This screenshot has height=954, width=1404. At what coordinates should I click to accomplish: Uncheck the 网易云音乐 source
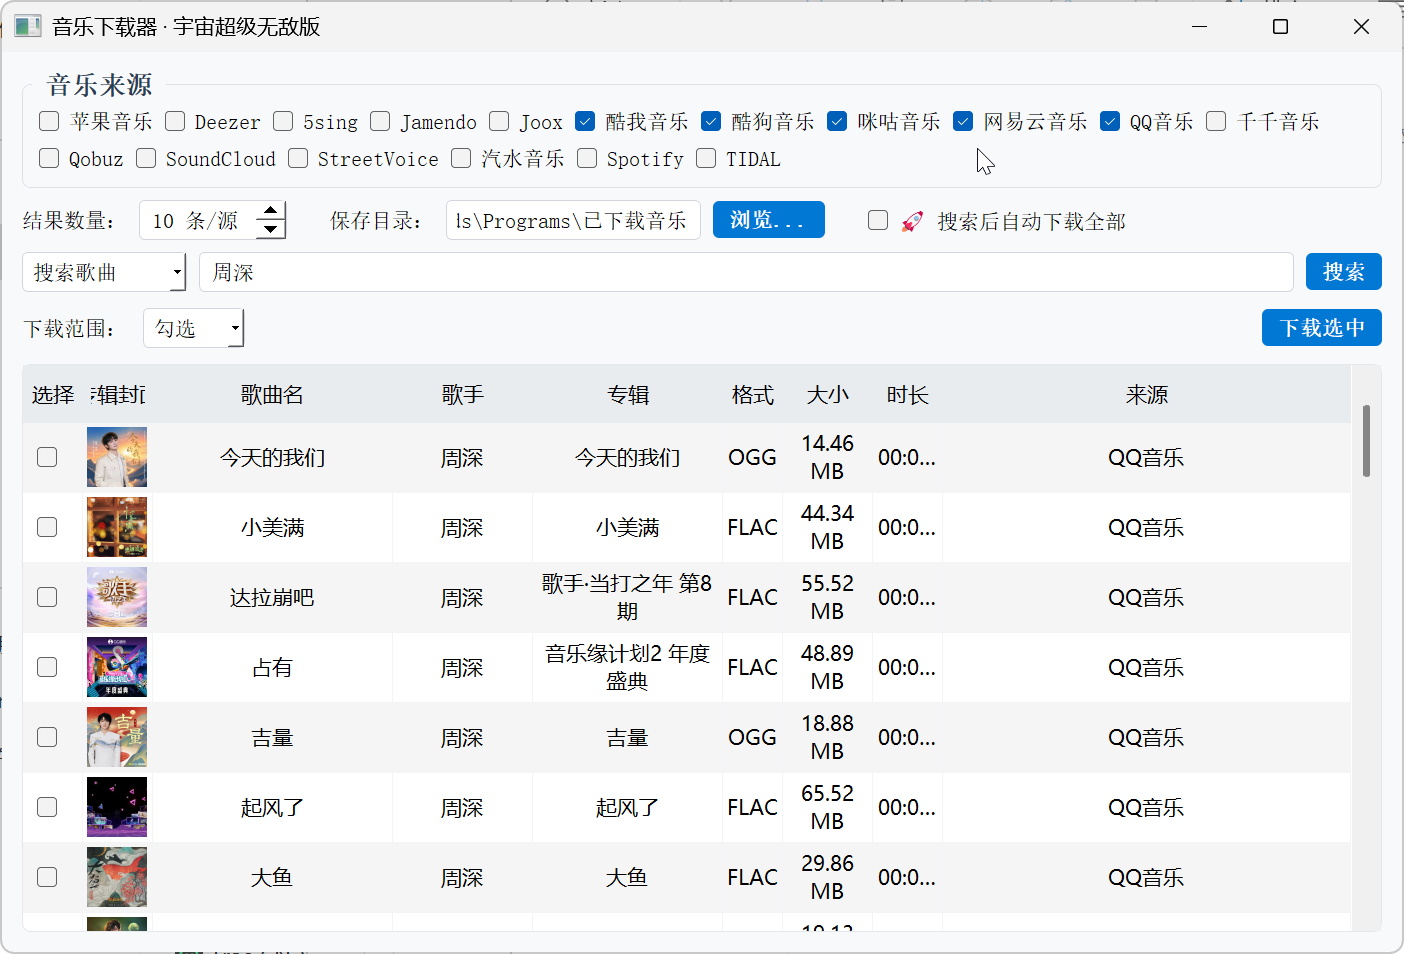coord(963,121)
